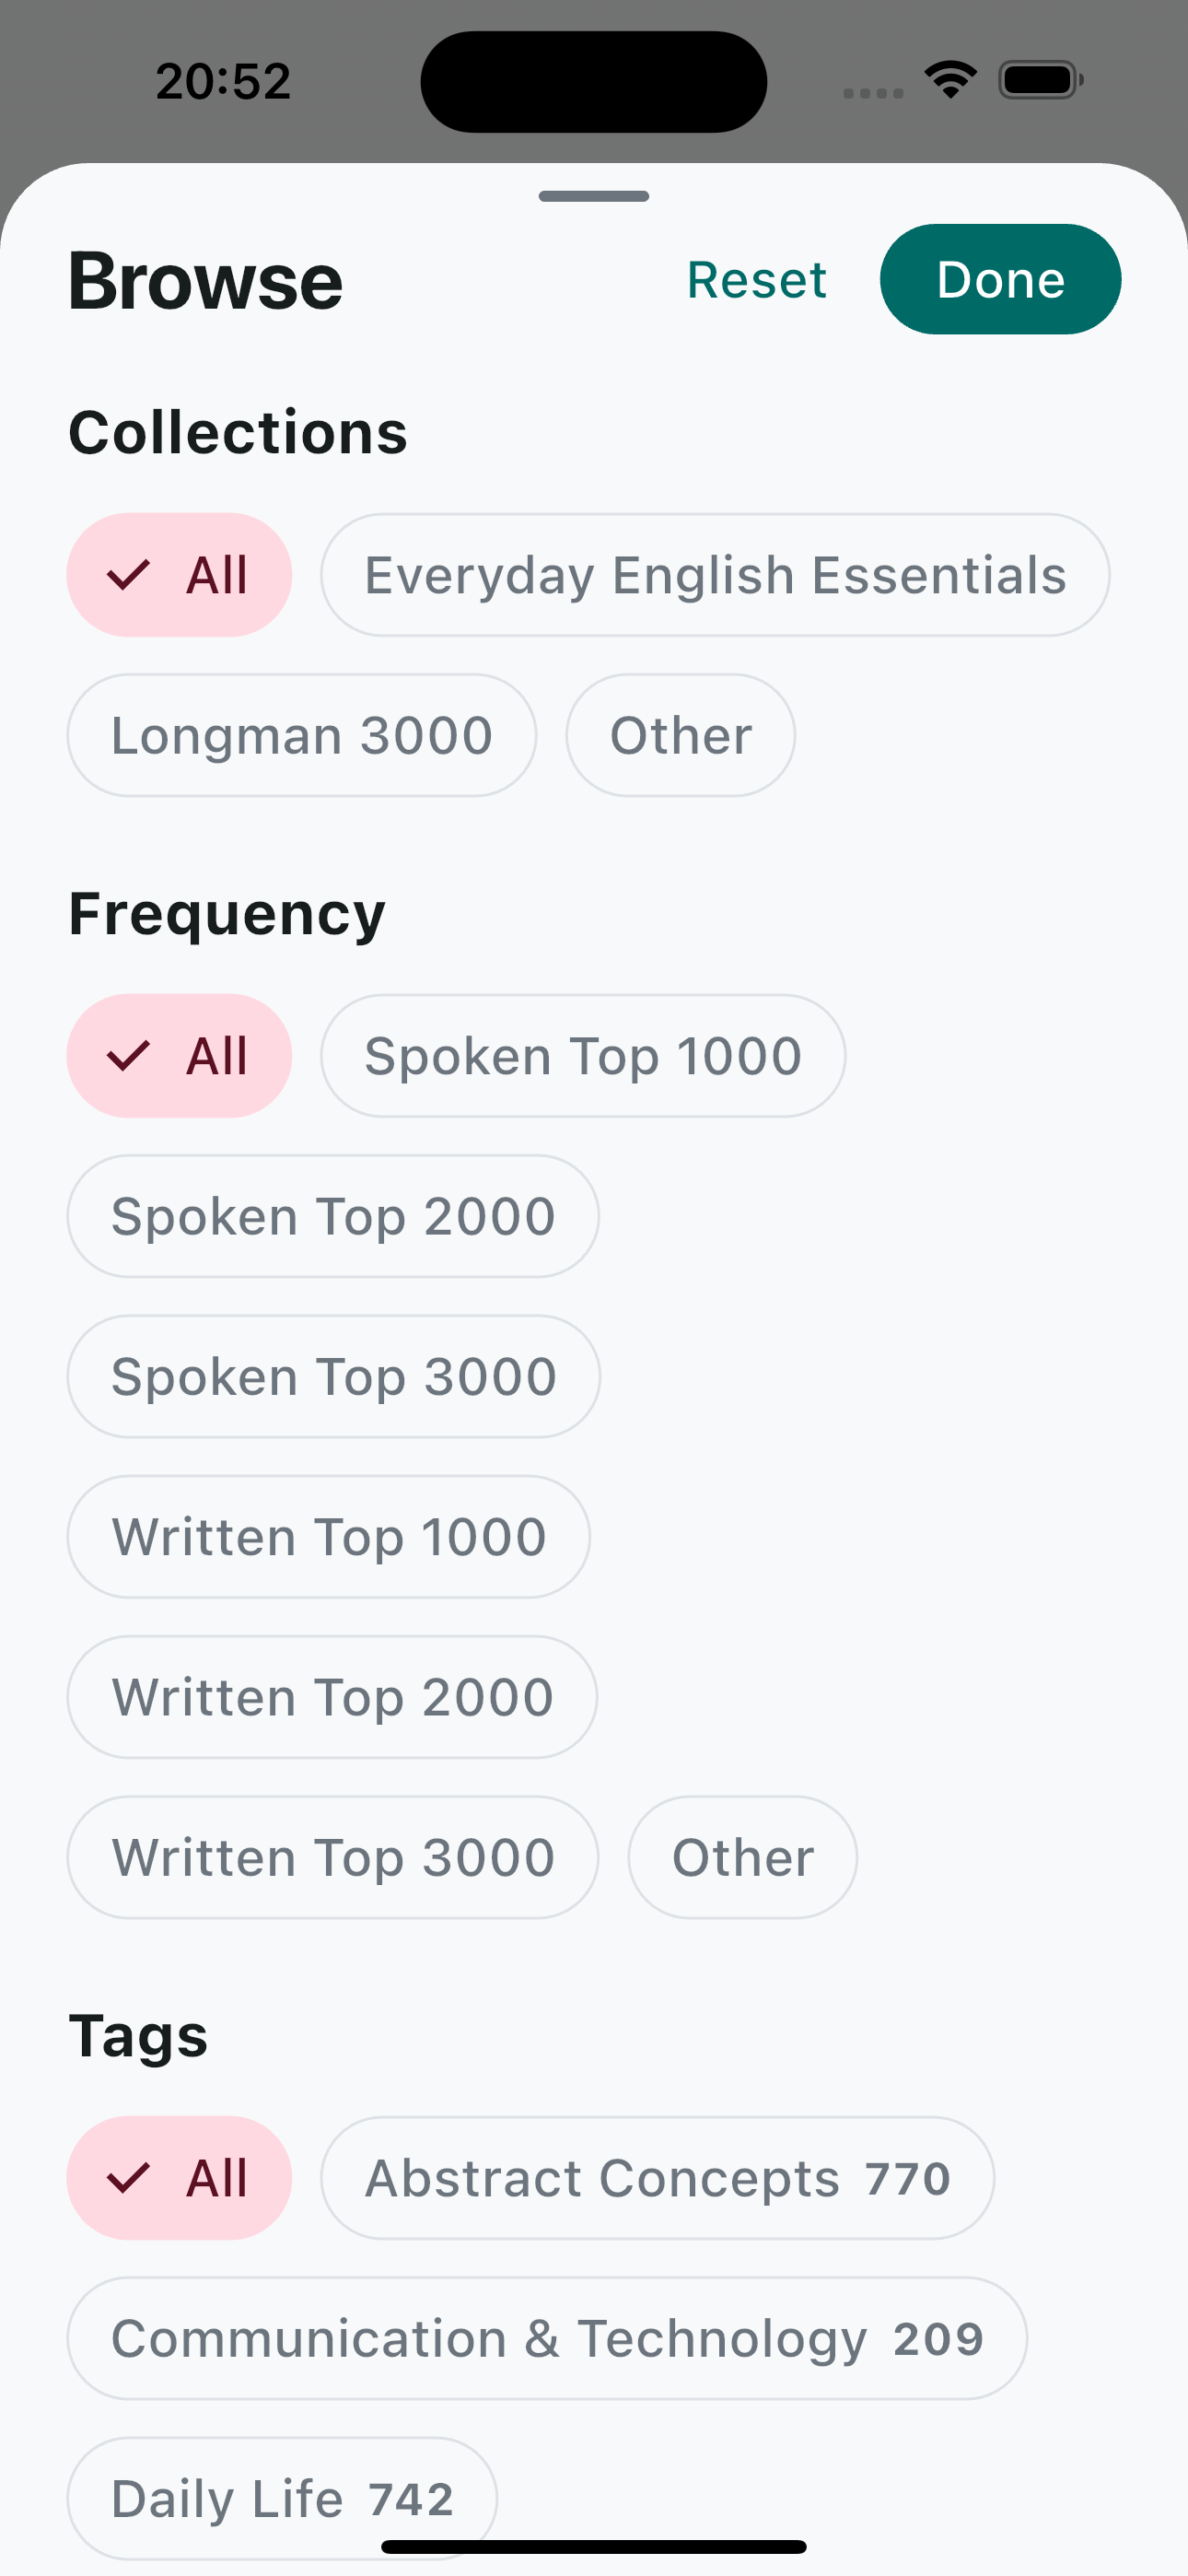
Task: Tap the sheet drag handle
Action: (x=594, y=196)
